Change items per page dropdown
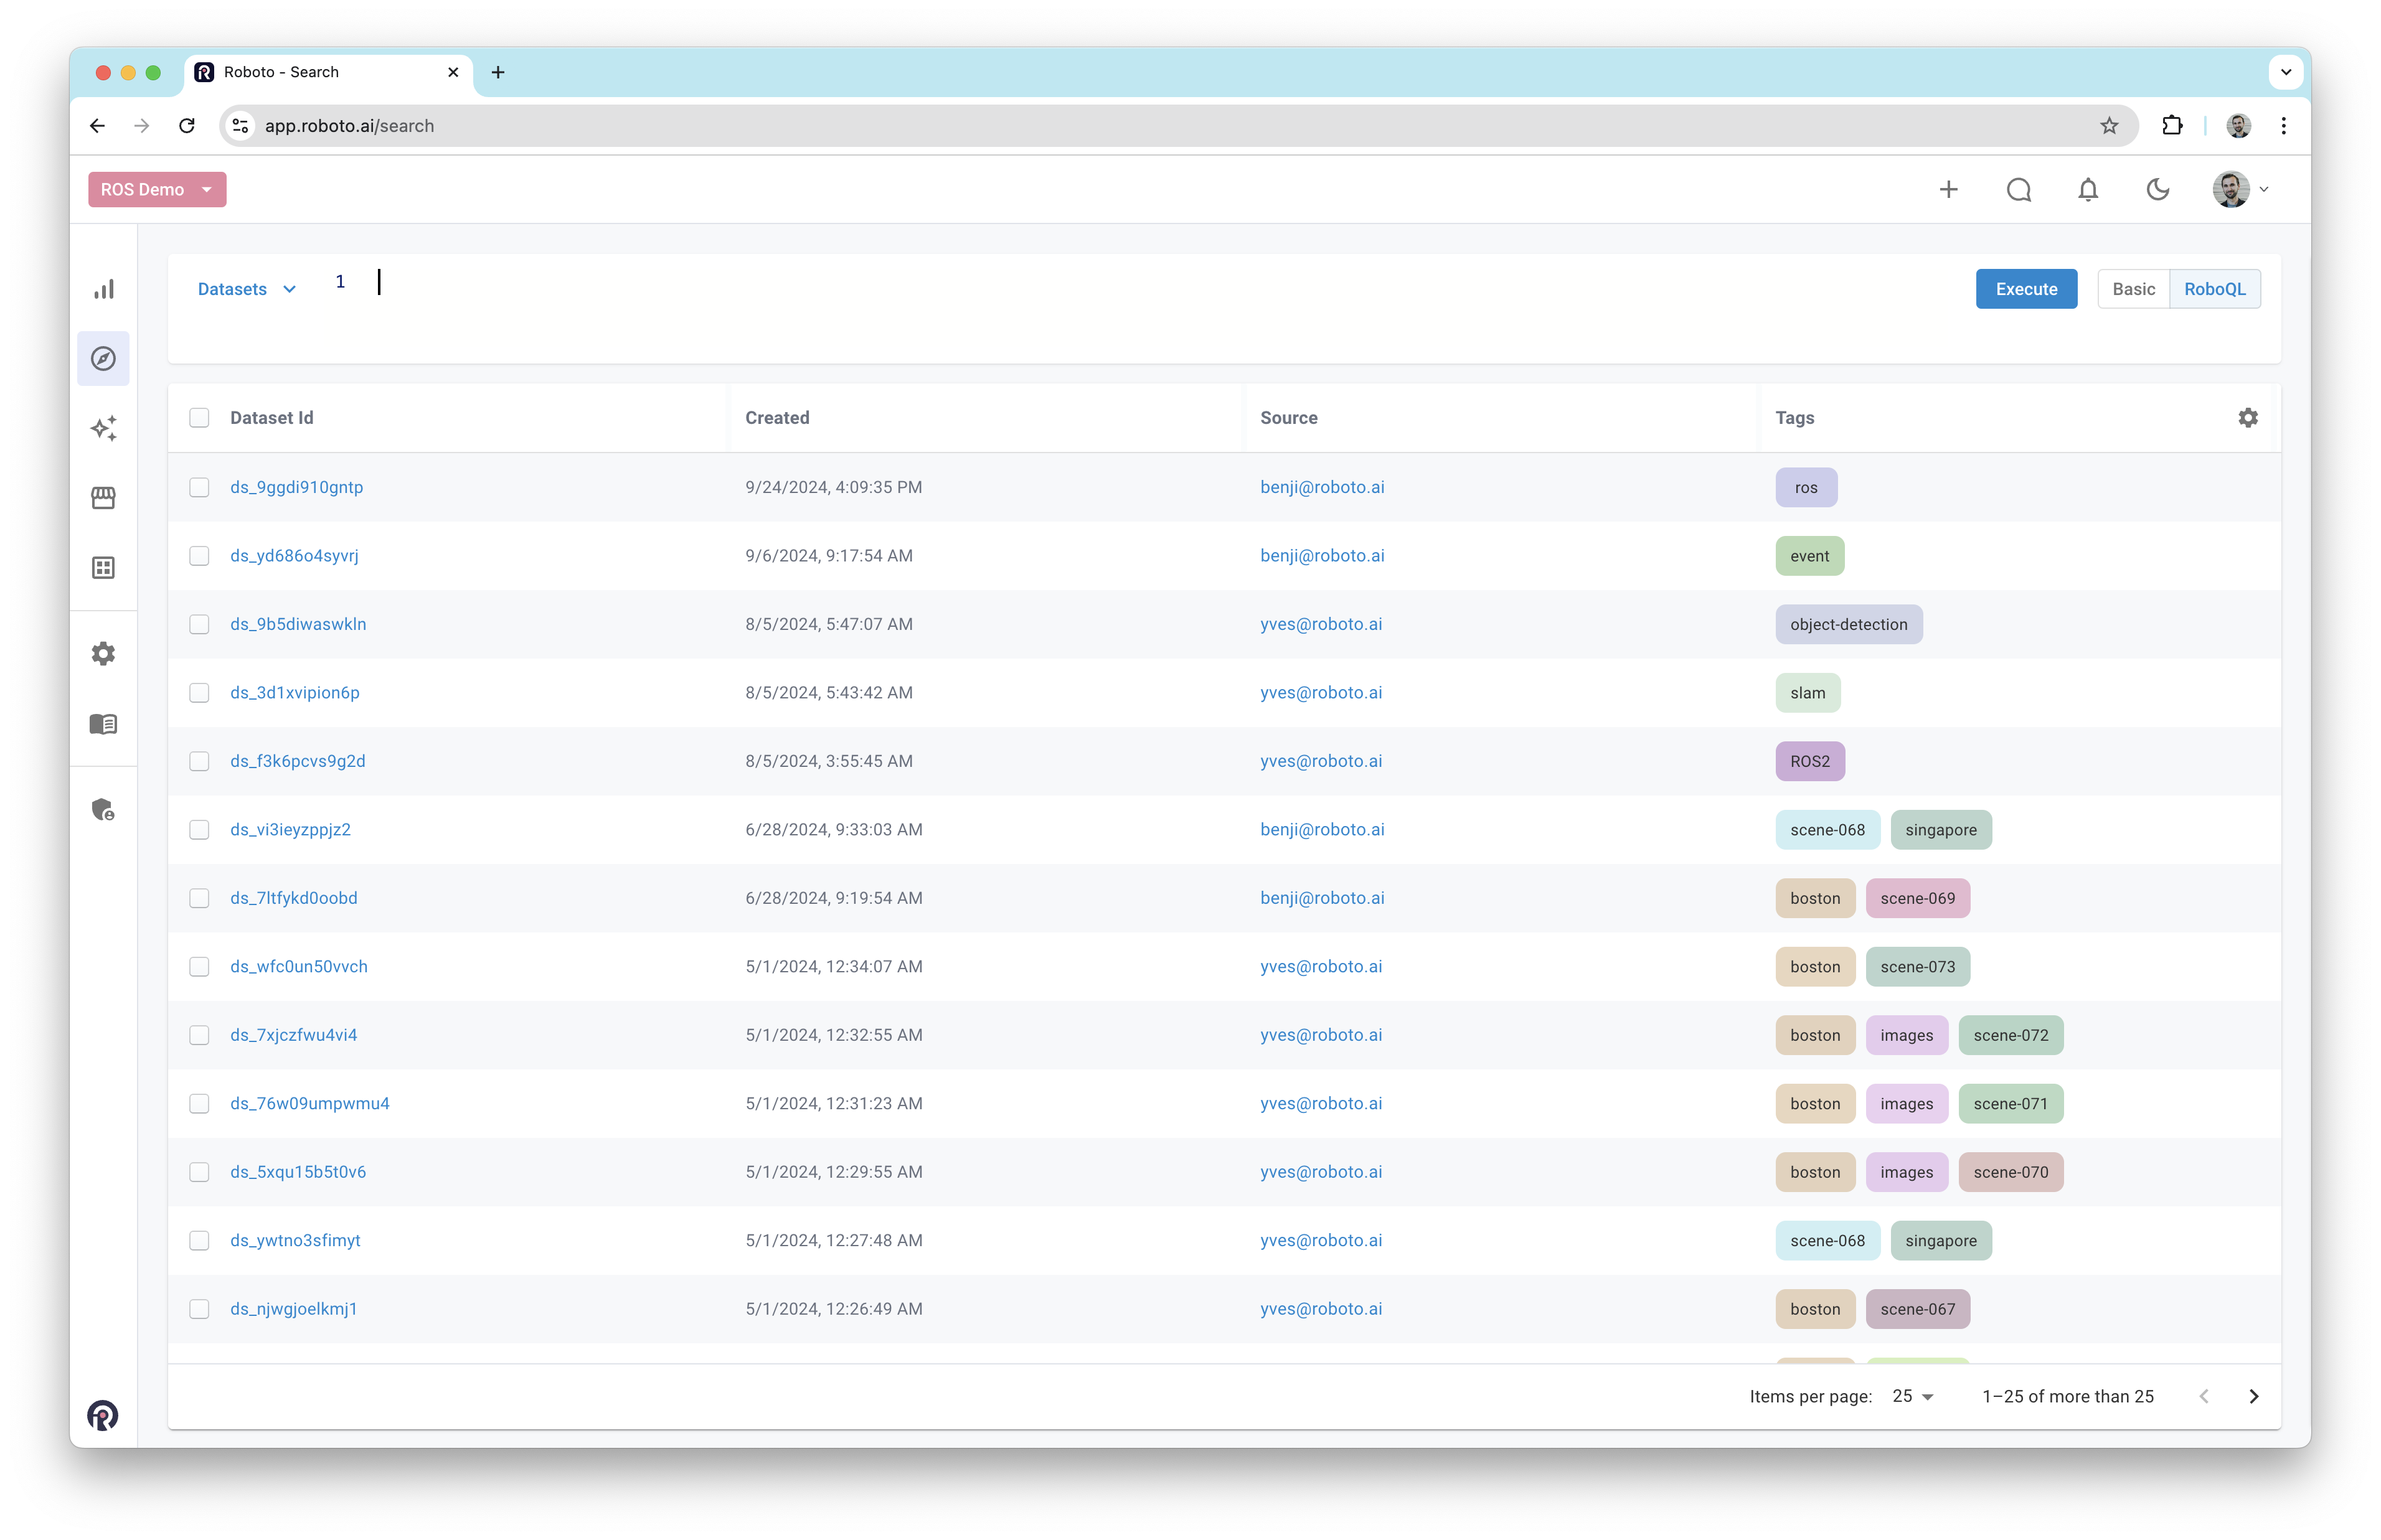 (x=1913, y=1396)
